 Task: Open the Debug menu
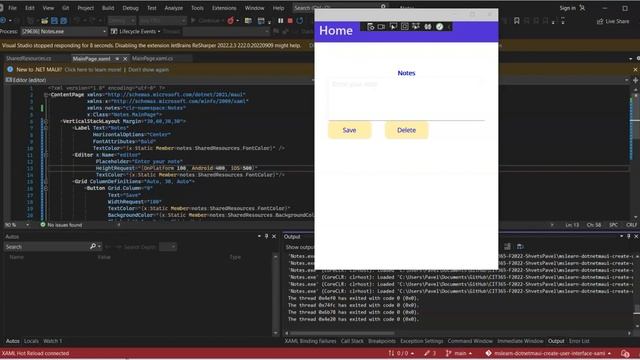[x=130, y=8]
